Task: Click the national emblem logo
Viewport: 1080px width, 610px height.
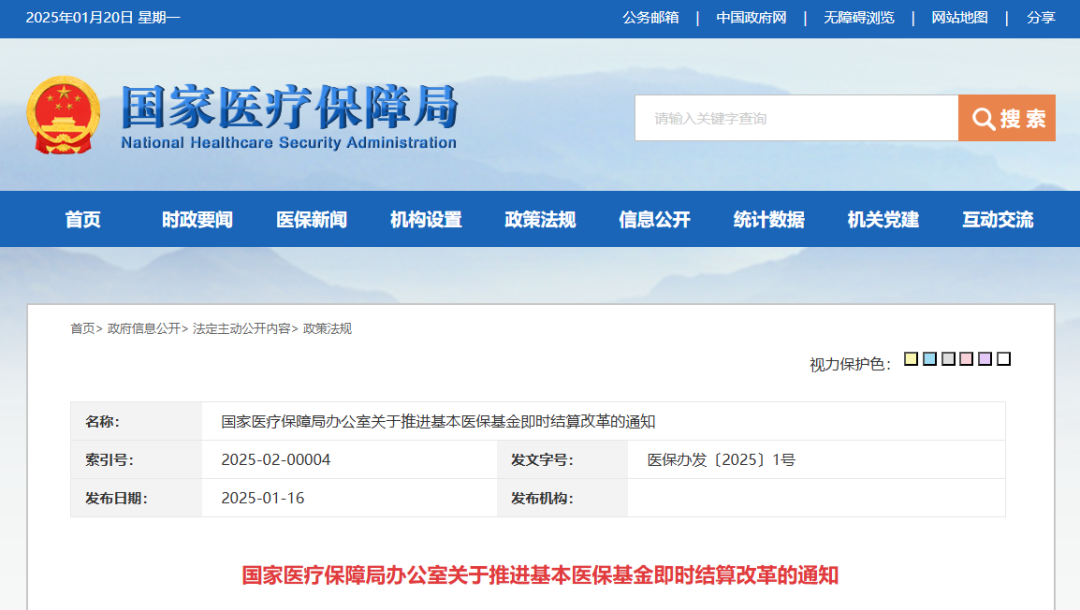Action: pyautogui.click(x=63, y=115)
